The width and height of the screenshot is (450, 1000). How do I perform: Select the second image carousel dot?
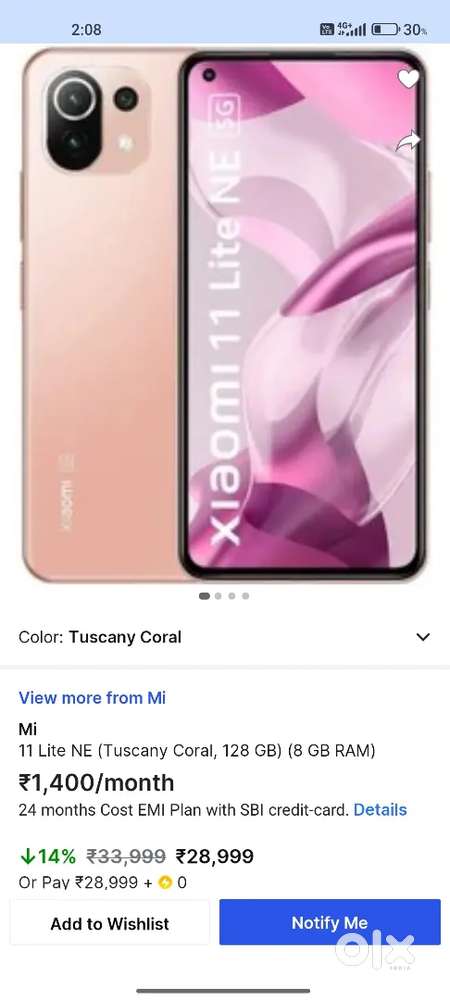tap(218, 596)
